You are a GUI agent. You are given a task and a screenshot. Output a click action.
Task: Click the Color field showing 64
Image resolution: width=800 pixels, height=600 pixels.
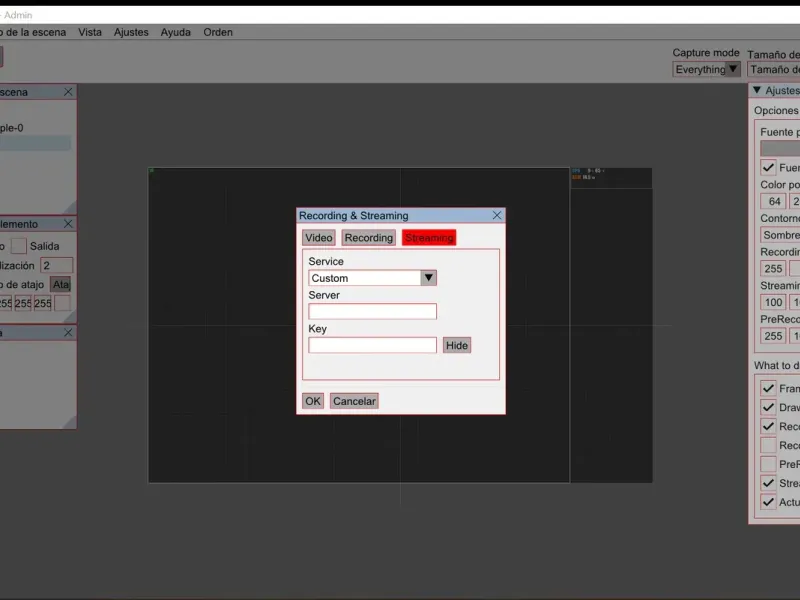(773, 201)
